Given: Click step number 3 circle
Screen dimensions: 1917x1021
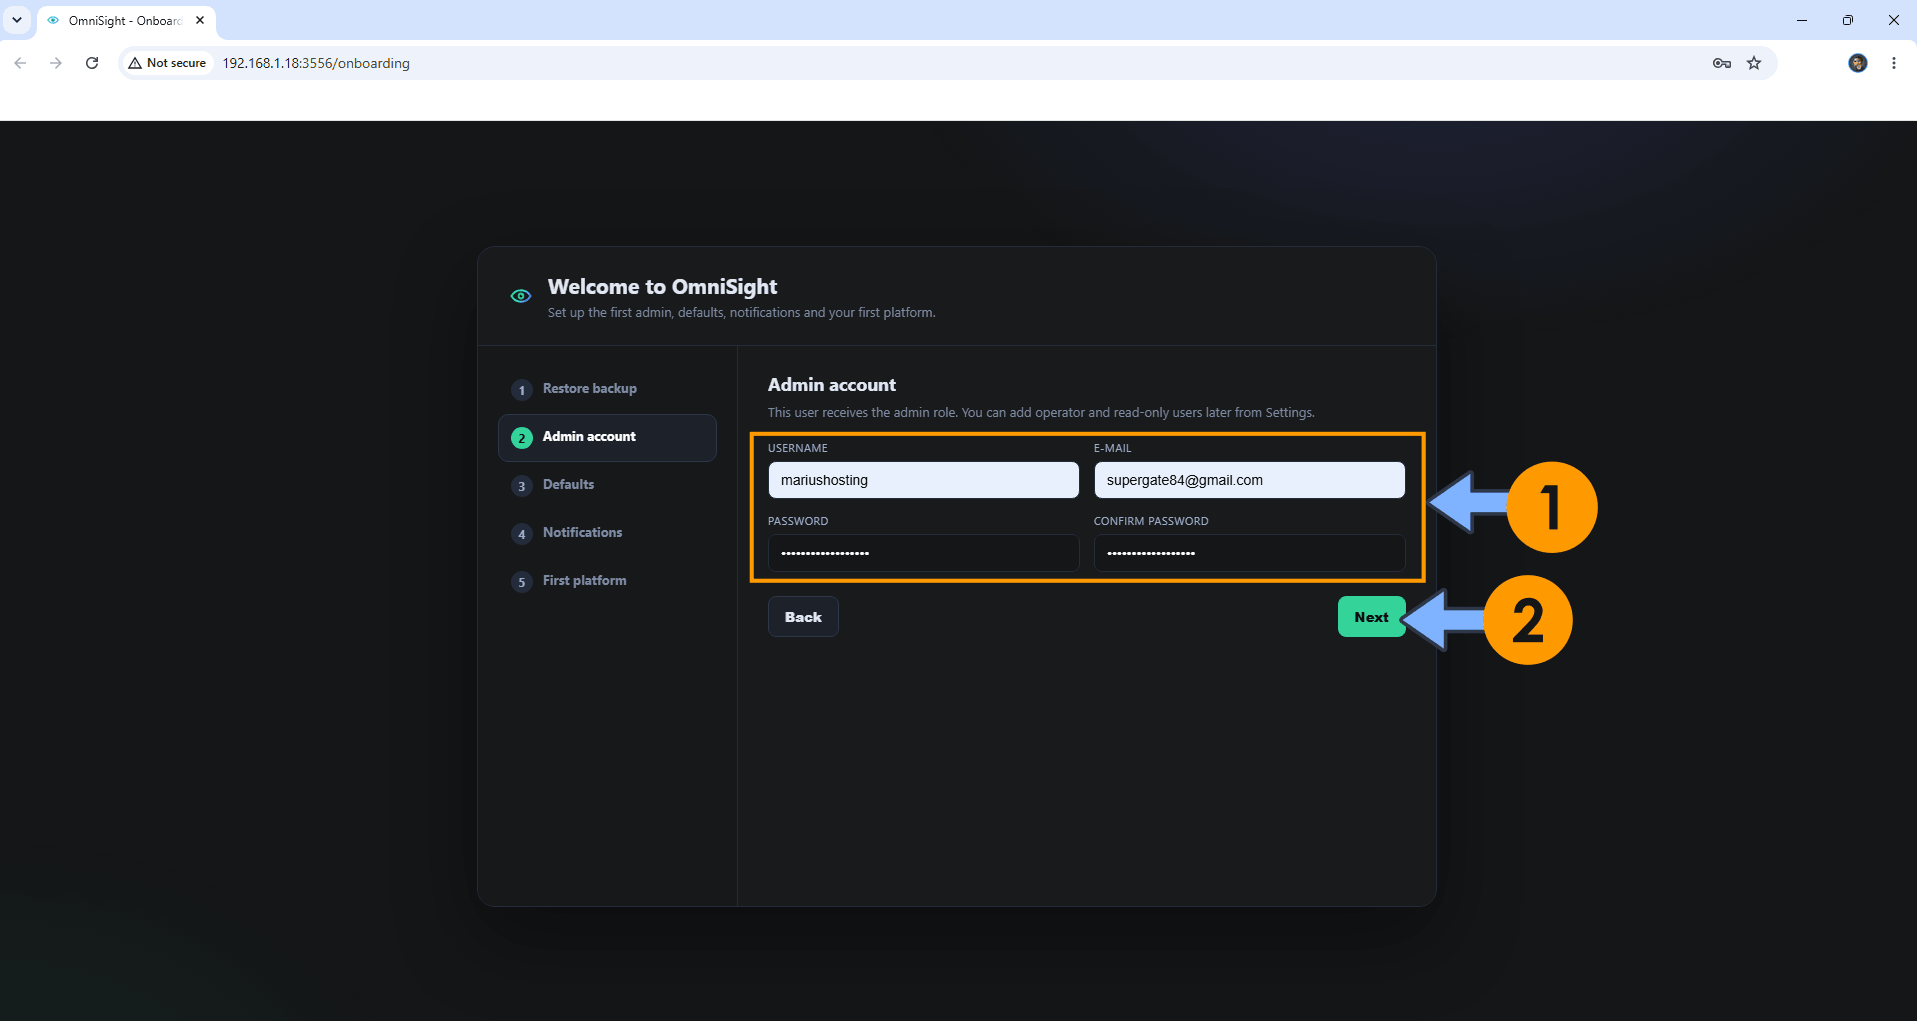Looking at the screenshot, I should 522,486.
